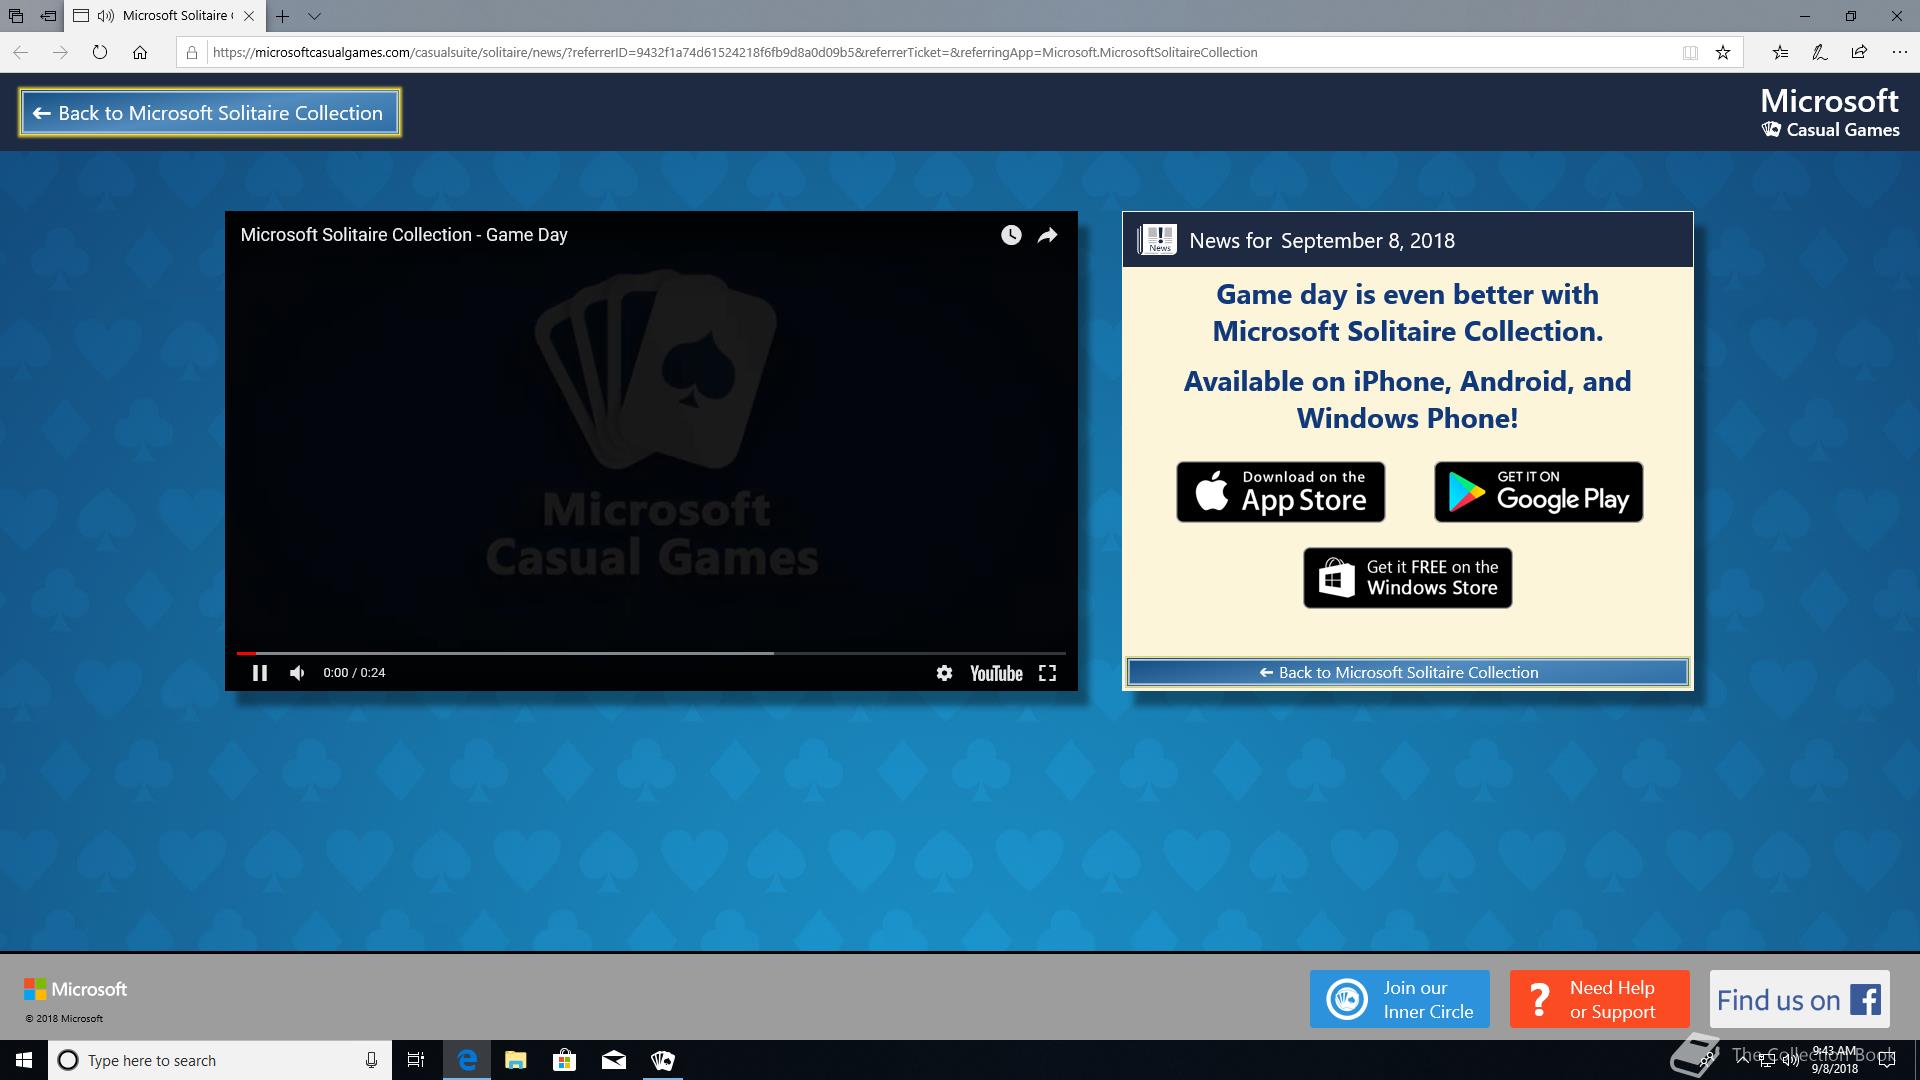
Task: Open YouTube video settings gear
Action: [944, 673]
